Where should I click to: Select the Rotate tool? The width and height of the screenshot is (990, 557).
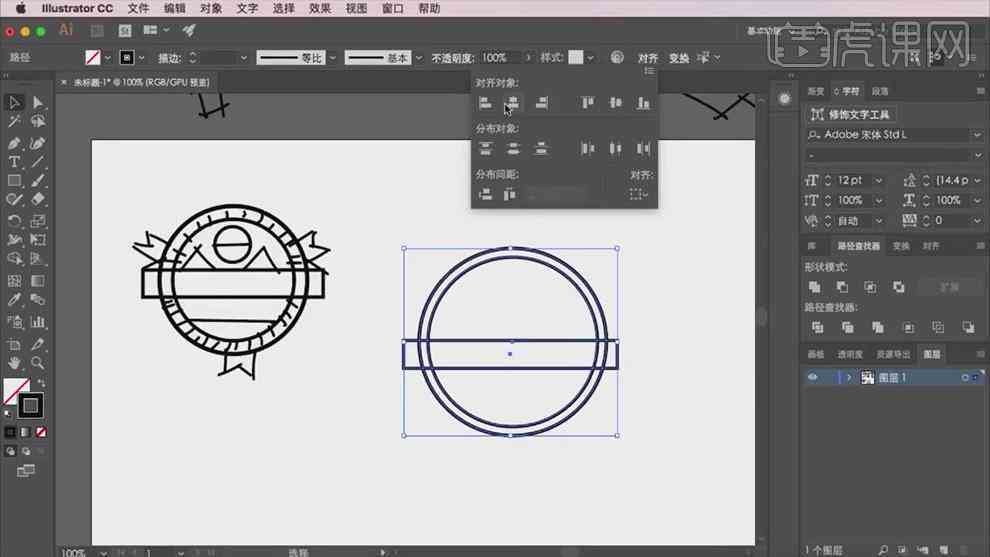click(15, 221)
